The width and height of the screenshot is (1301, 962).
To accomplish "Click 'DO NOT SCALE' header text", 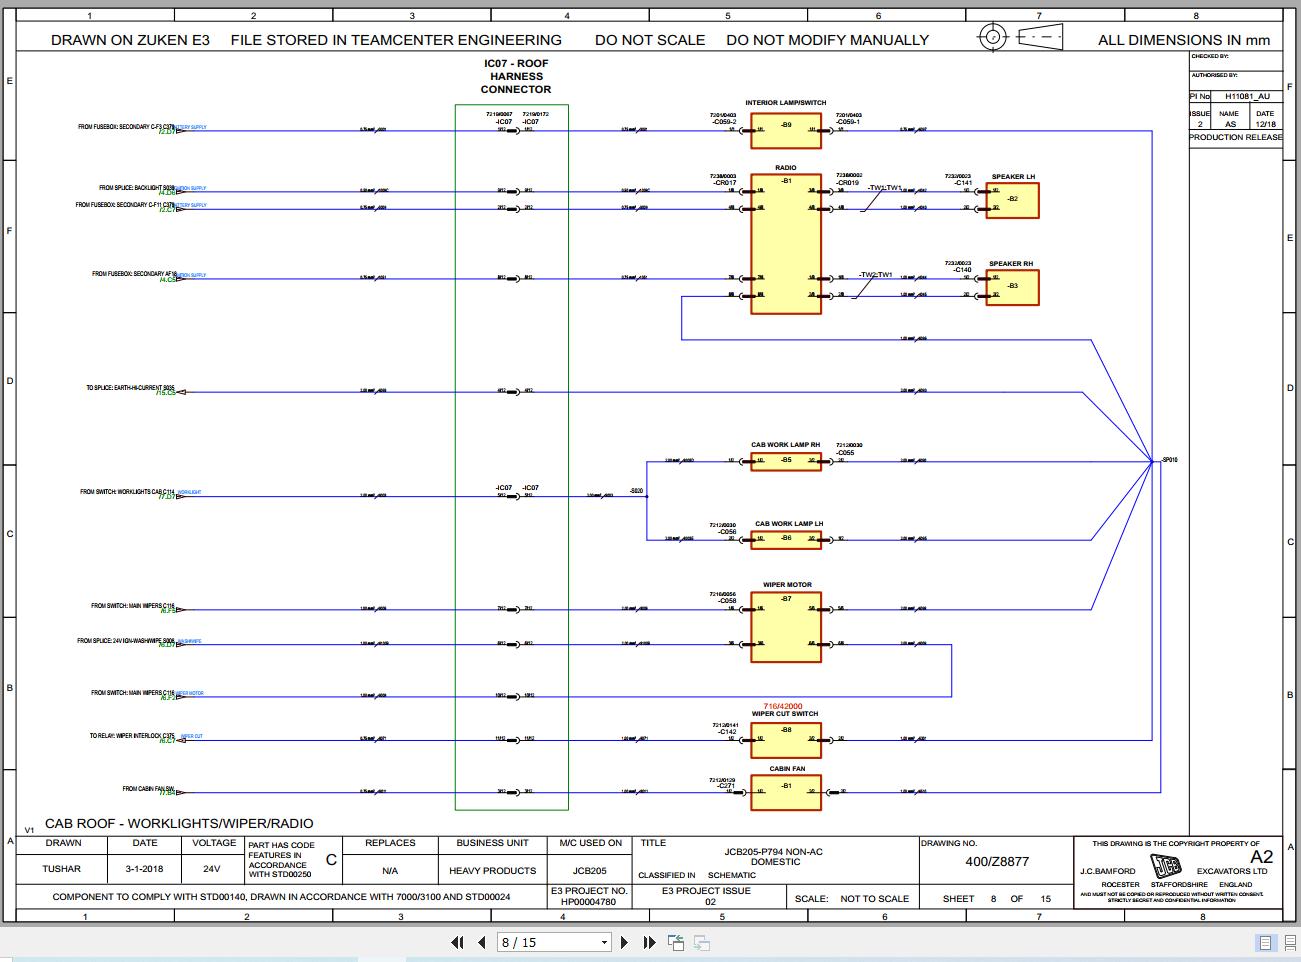I will click(x=650, y=40).
